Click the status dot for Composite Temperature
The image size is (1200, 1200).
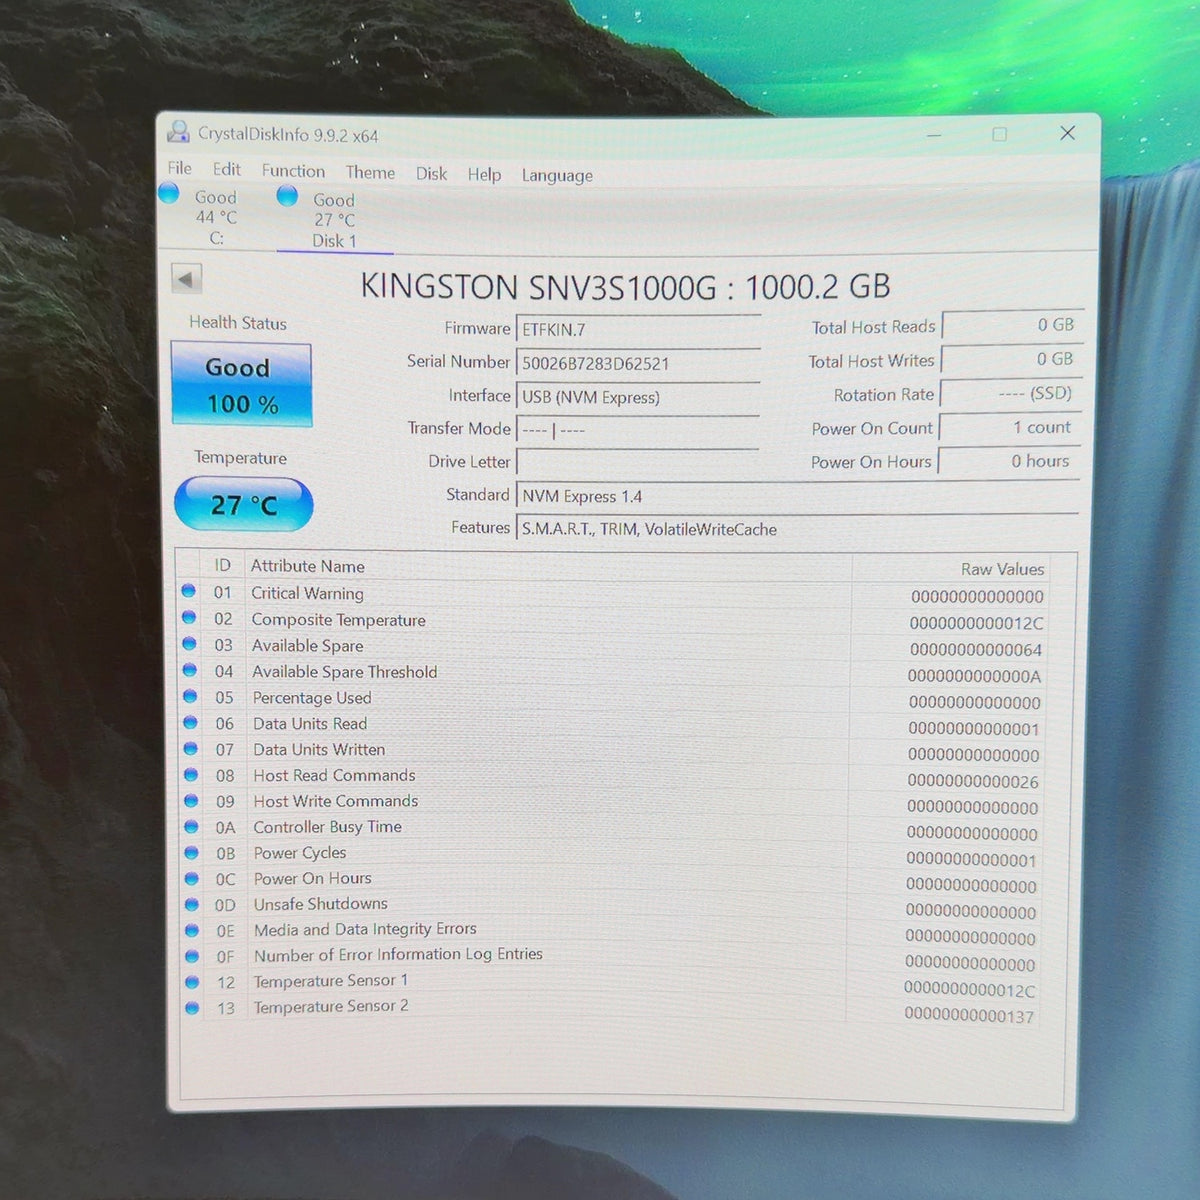(188, 617)
